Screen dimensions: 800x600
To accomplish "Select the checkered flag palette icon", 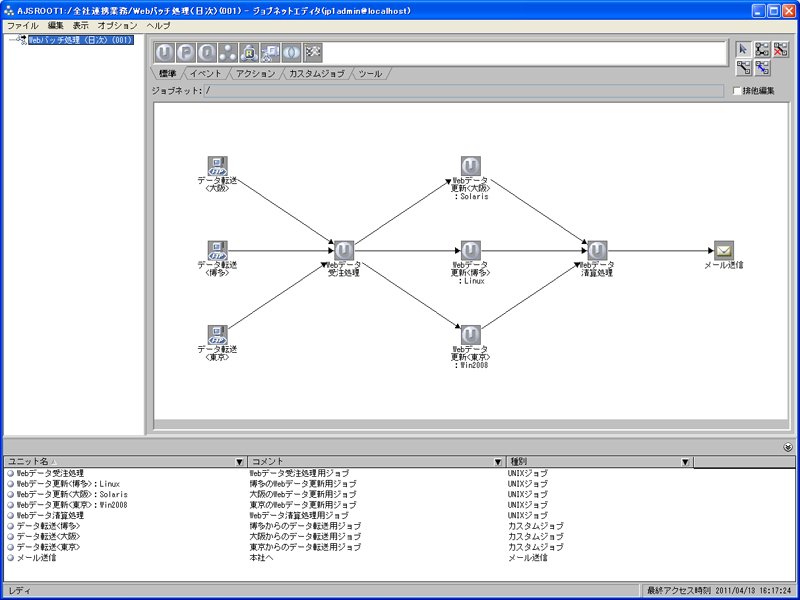I will pyautogui.click(x=313, y=53).
